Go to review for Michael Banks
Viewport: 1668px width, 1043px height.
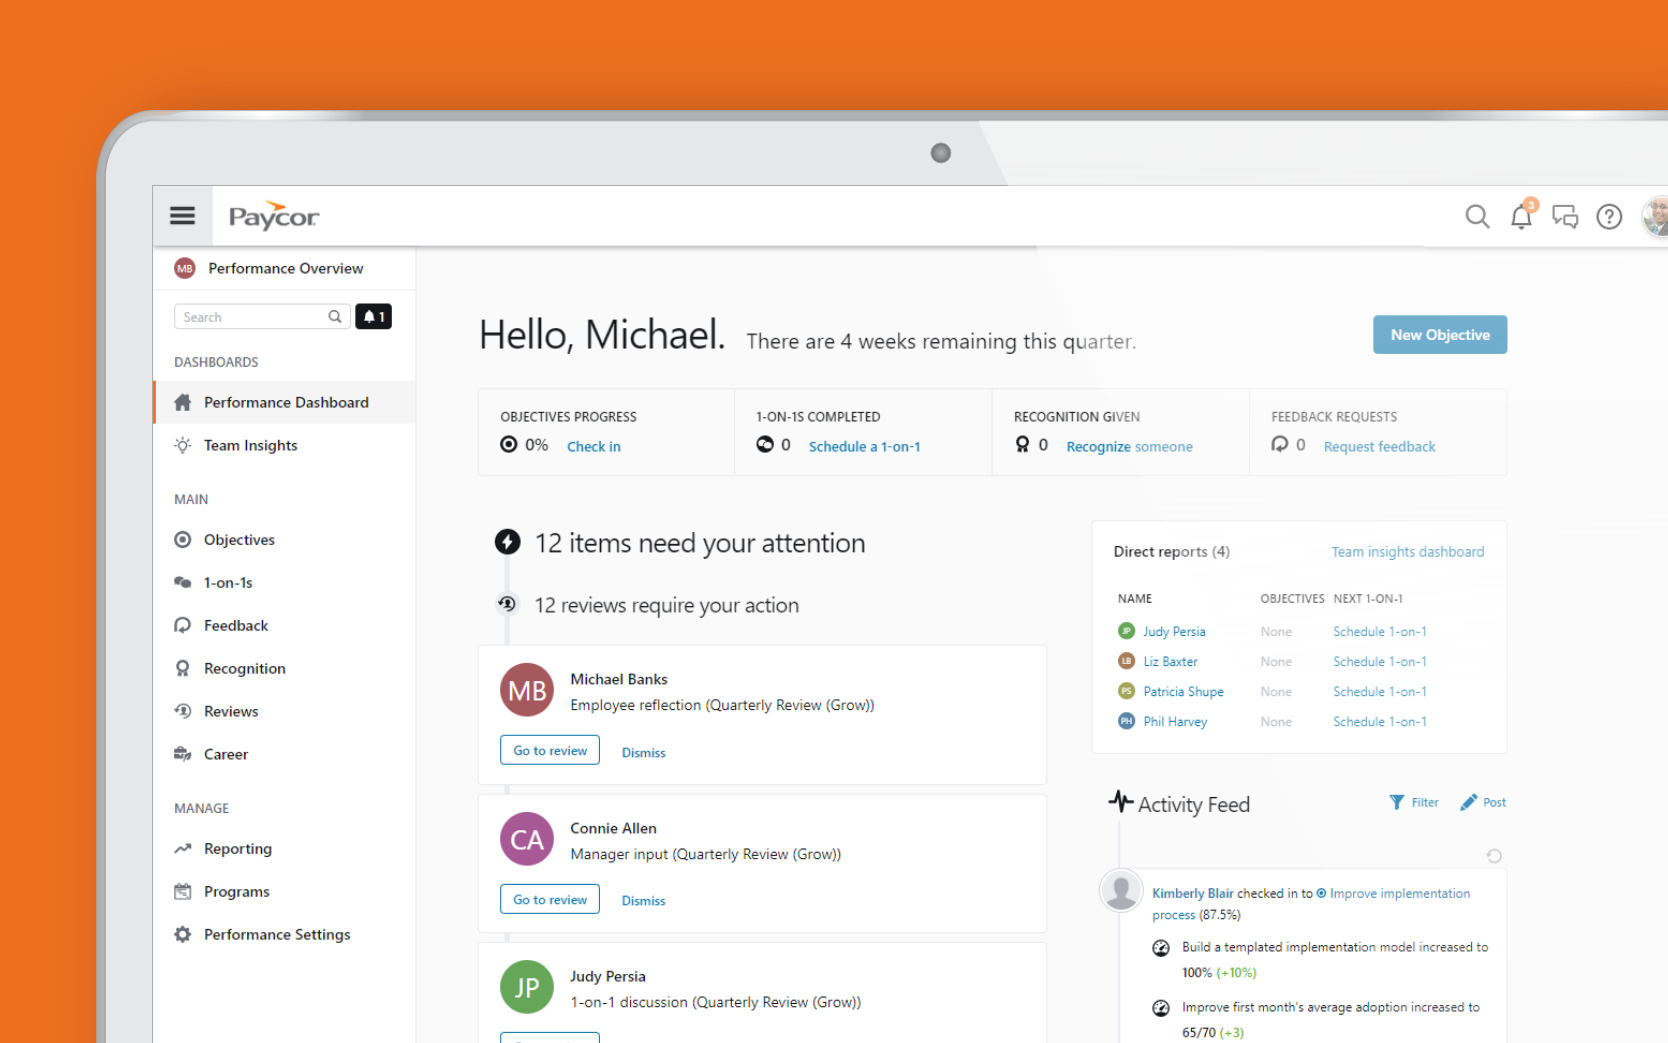550,750
